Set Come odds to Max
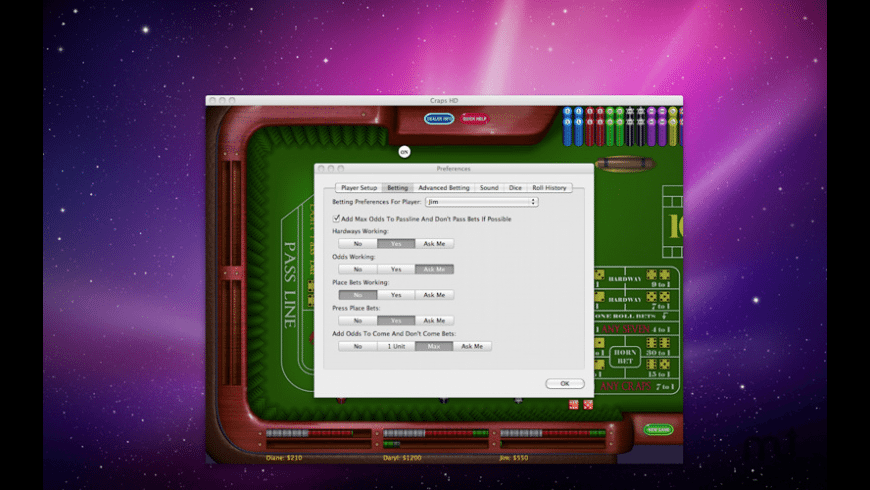Image resolution: width=870 pixels, height=490 pixels. [x=434, y=346]
